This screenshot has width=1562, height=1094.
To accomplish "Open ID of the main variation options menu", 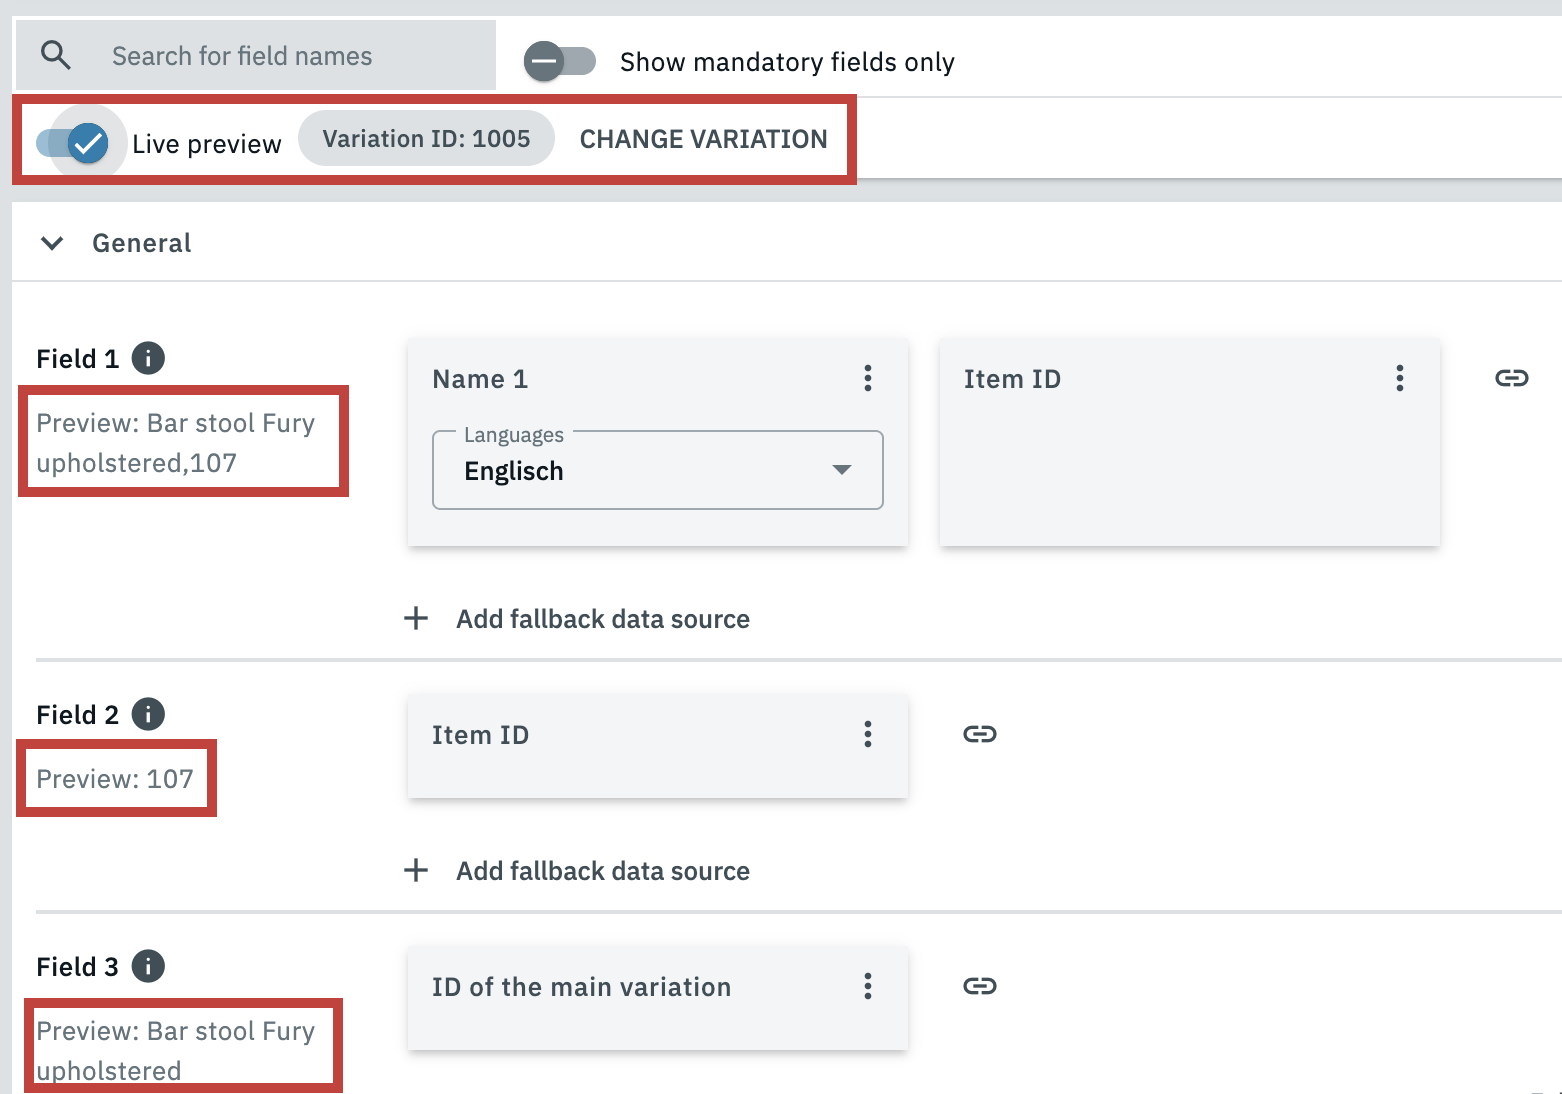I will [868, 986].
